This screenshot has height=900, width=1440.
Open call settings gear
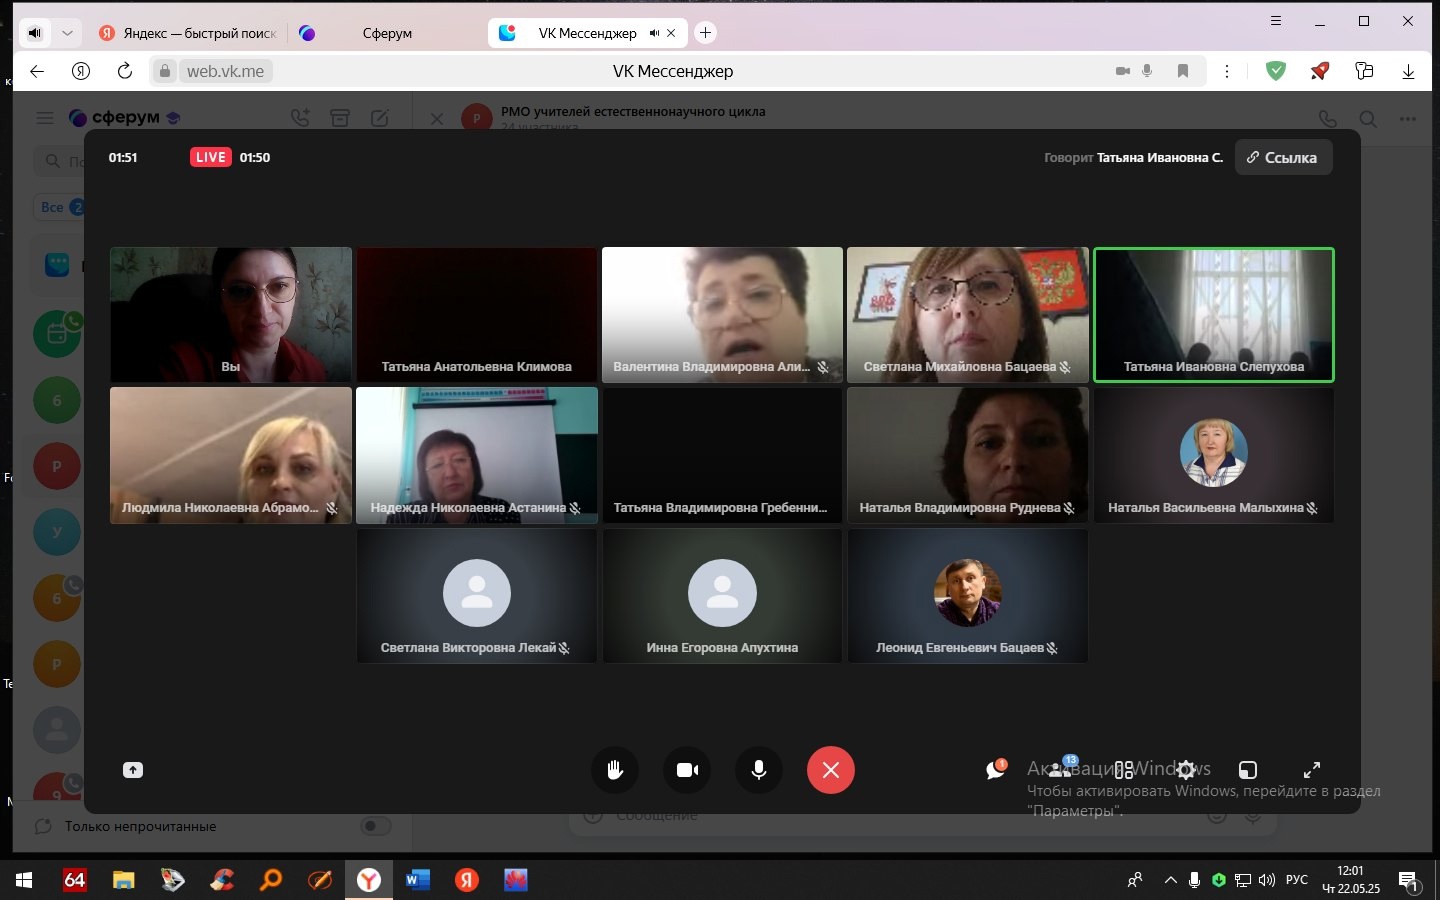[1186, 770]
